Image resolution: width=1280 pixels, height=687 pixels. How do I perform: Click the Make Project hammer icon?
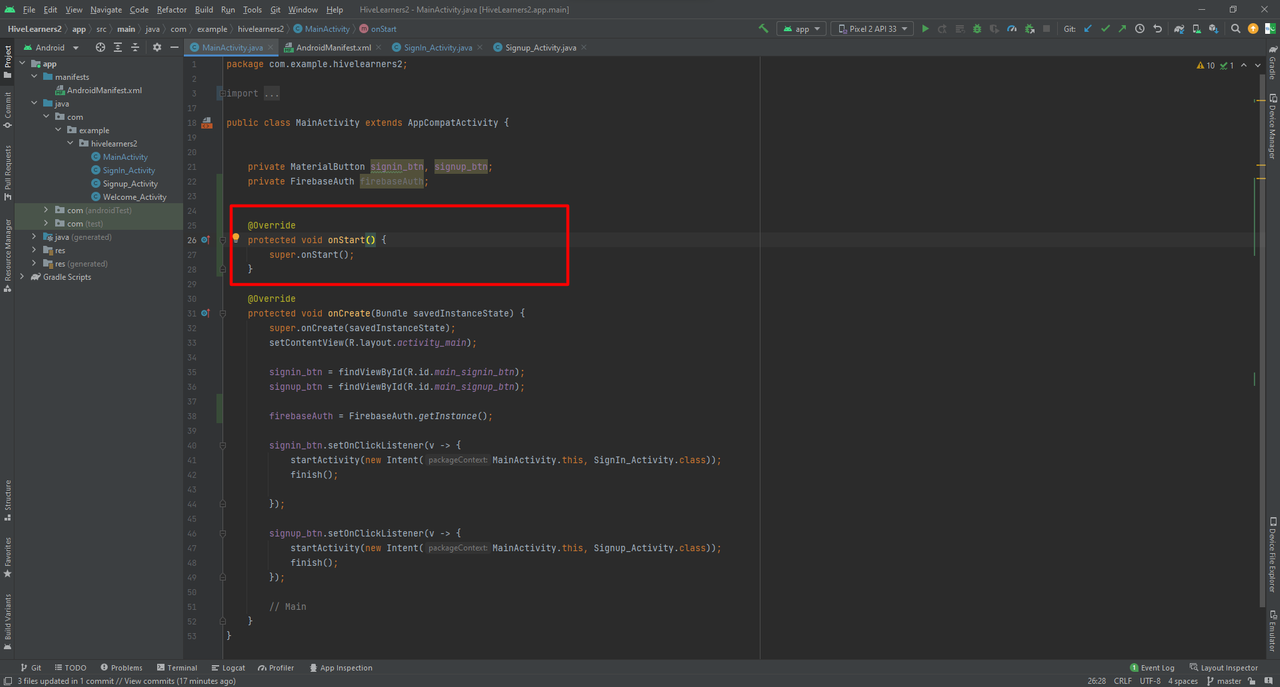click(764, 29)
